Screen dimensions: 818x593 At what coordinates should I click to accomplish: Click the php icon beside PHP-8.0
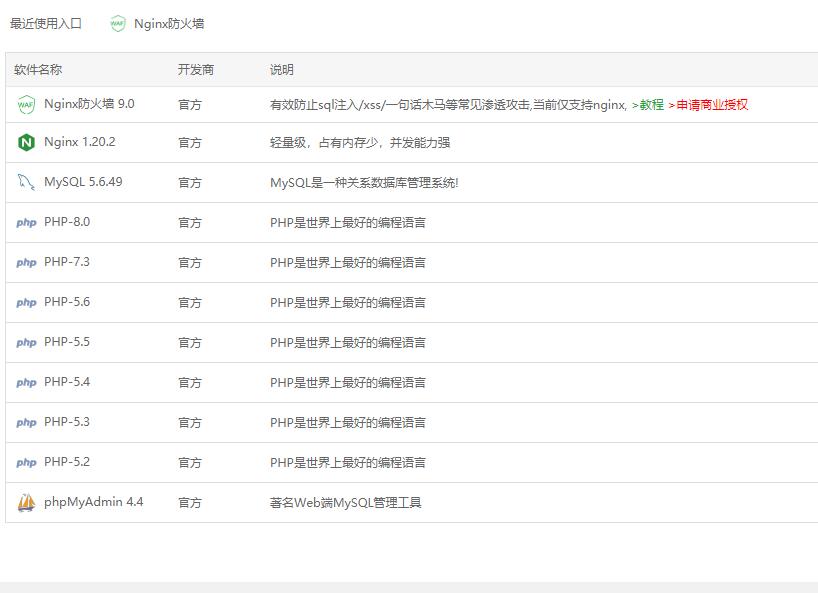click(x=26, y=223)
